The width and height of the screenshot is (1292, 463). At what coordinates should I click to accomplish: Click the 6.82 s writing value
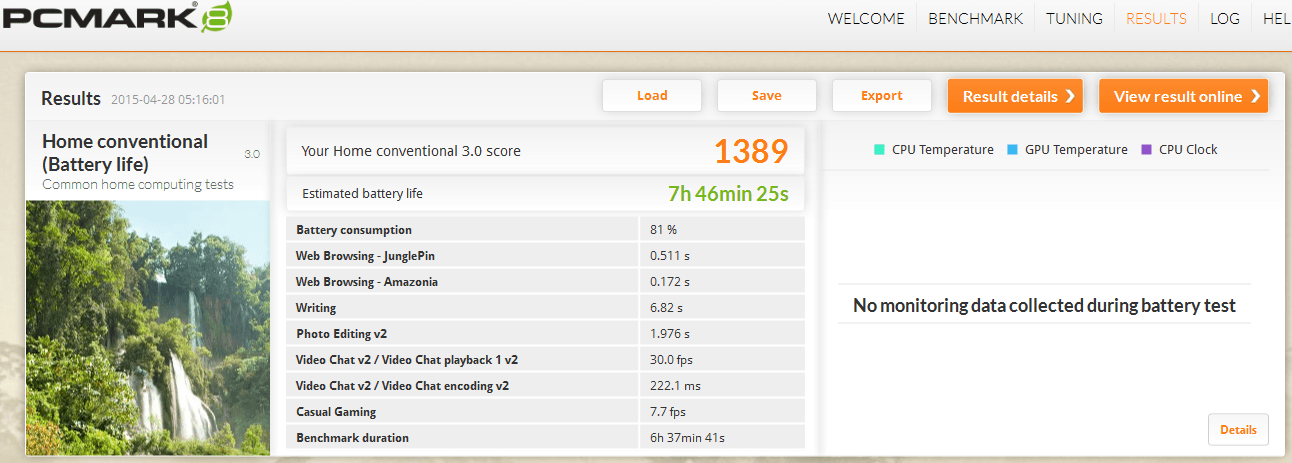tap(666, 307)
